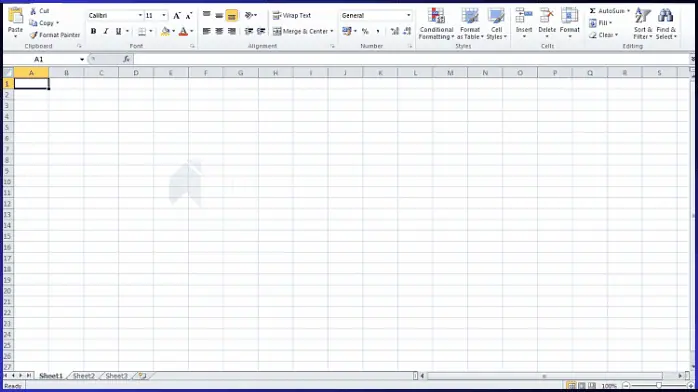Screen dimensions: 698x392
Task: Open Sort & Filter menu
Action: pyautogui.click(x=643, y=24)
